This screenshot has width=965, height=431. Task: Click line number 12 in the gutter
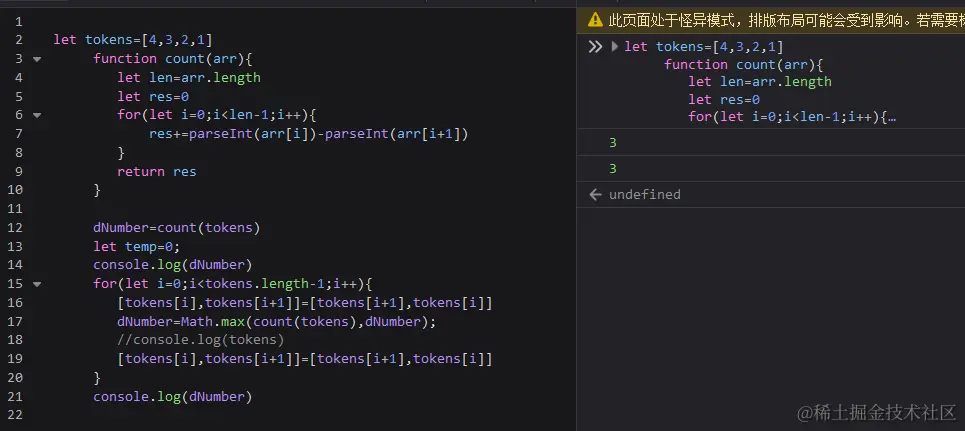click(15, 228)
